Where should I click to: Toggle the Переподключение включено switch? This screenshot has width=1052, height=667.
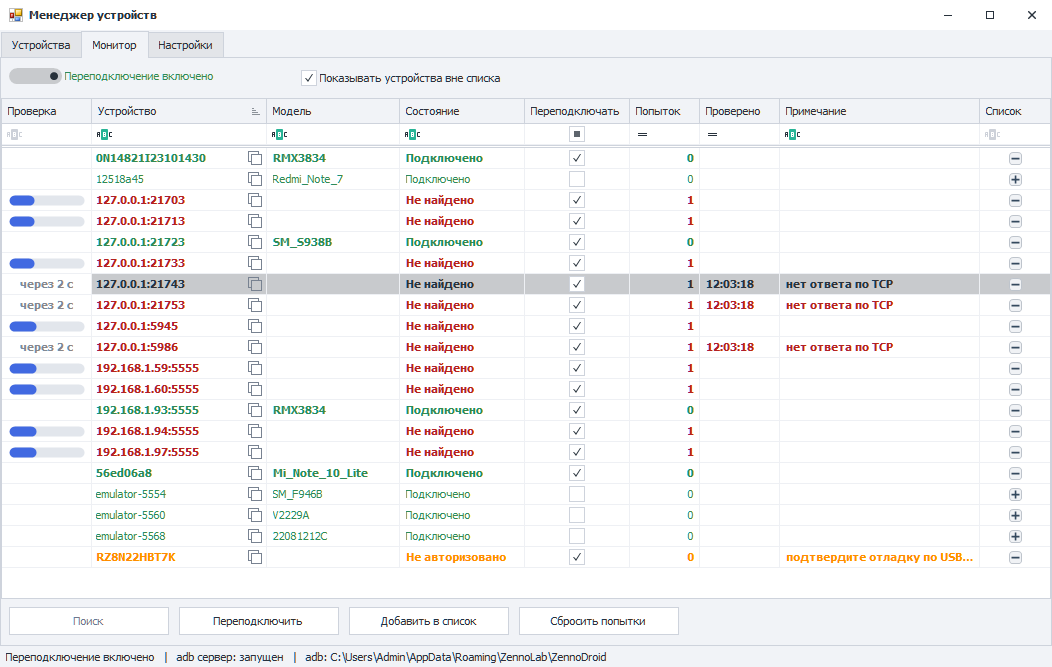point(35,76)
